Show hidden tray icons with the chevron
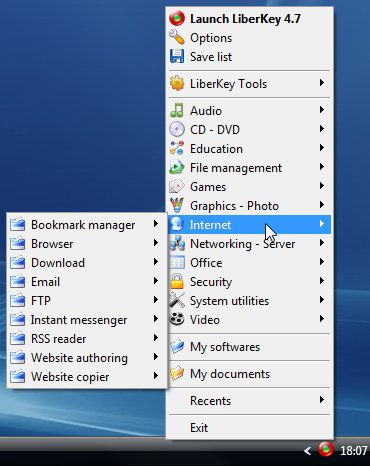Image resolution: width=370 pixels, height=466 pixels. coord(308,451)
